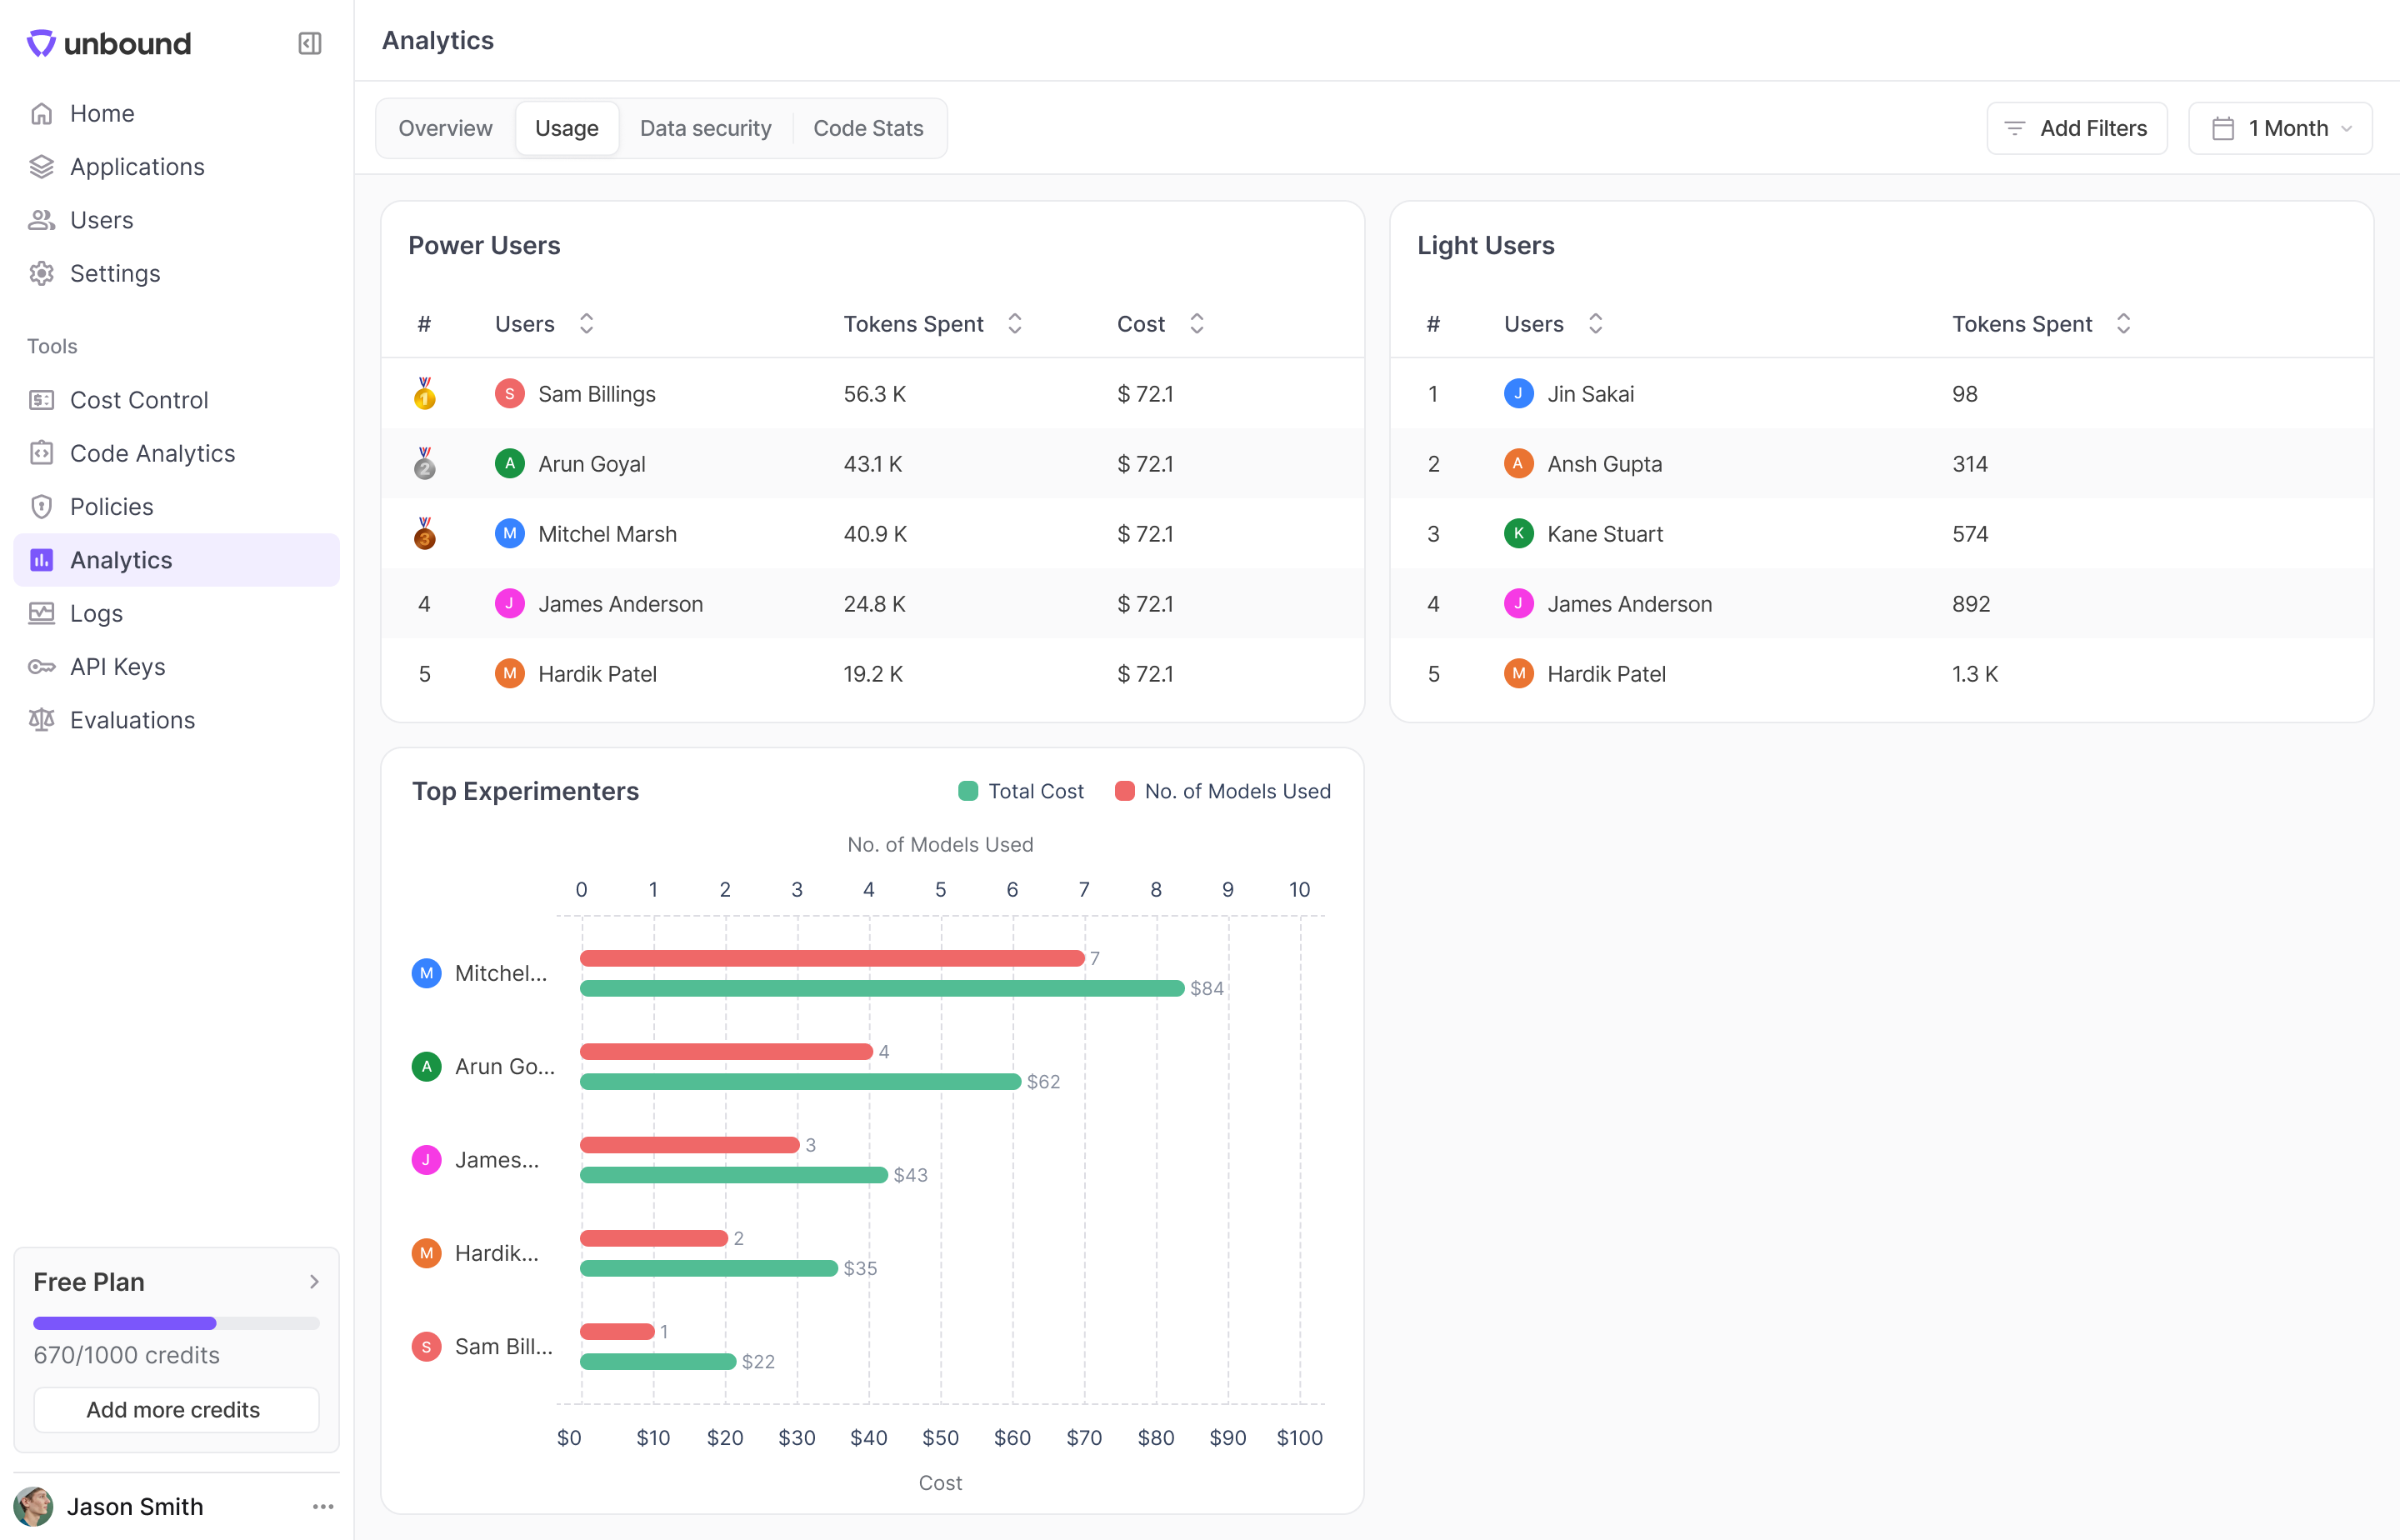Switch to the Data security tab

pos(705,128)
